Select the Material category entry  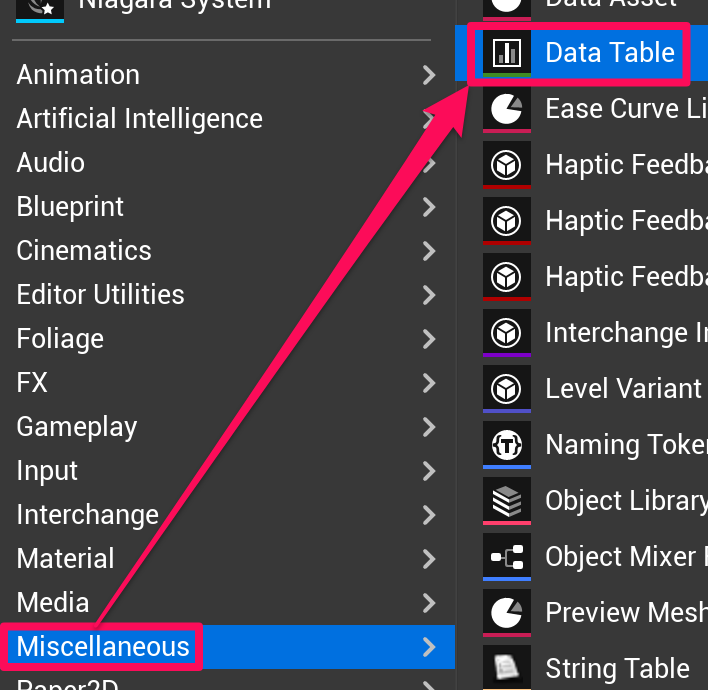pyautogui.click(x=65, y=559)
